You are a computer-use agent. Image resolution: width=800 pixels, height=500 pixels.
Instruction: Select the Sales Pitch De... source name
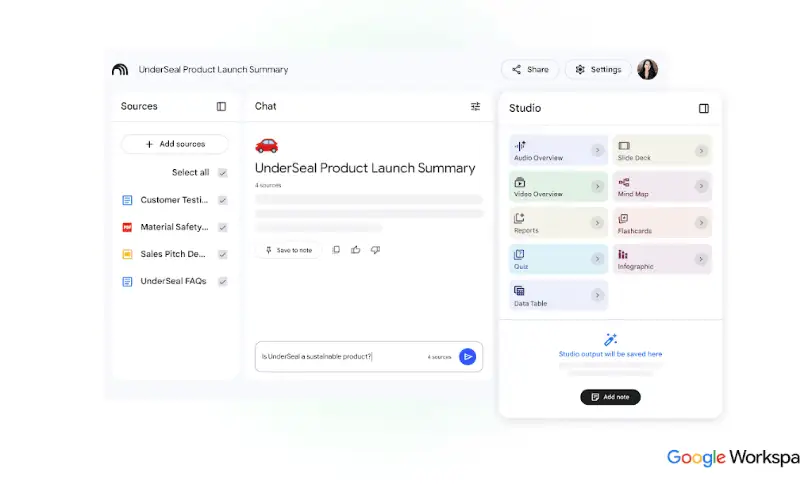point(173,254)
